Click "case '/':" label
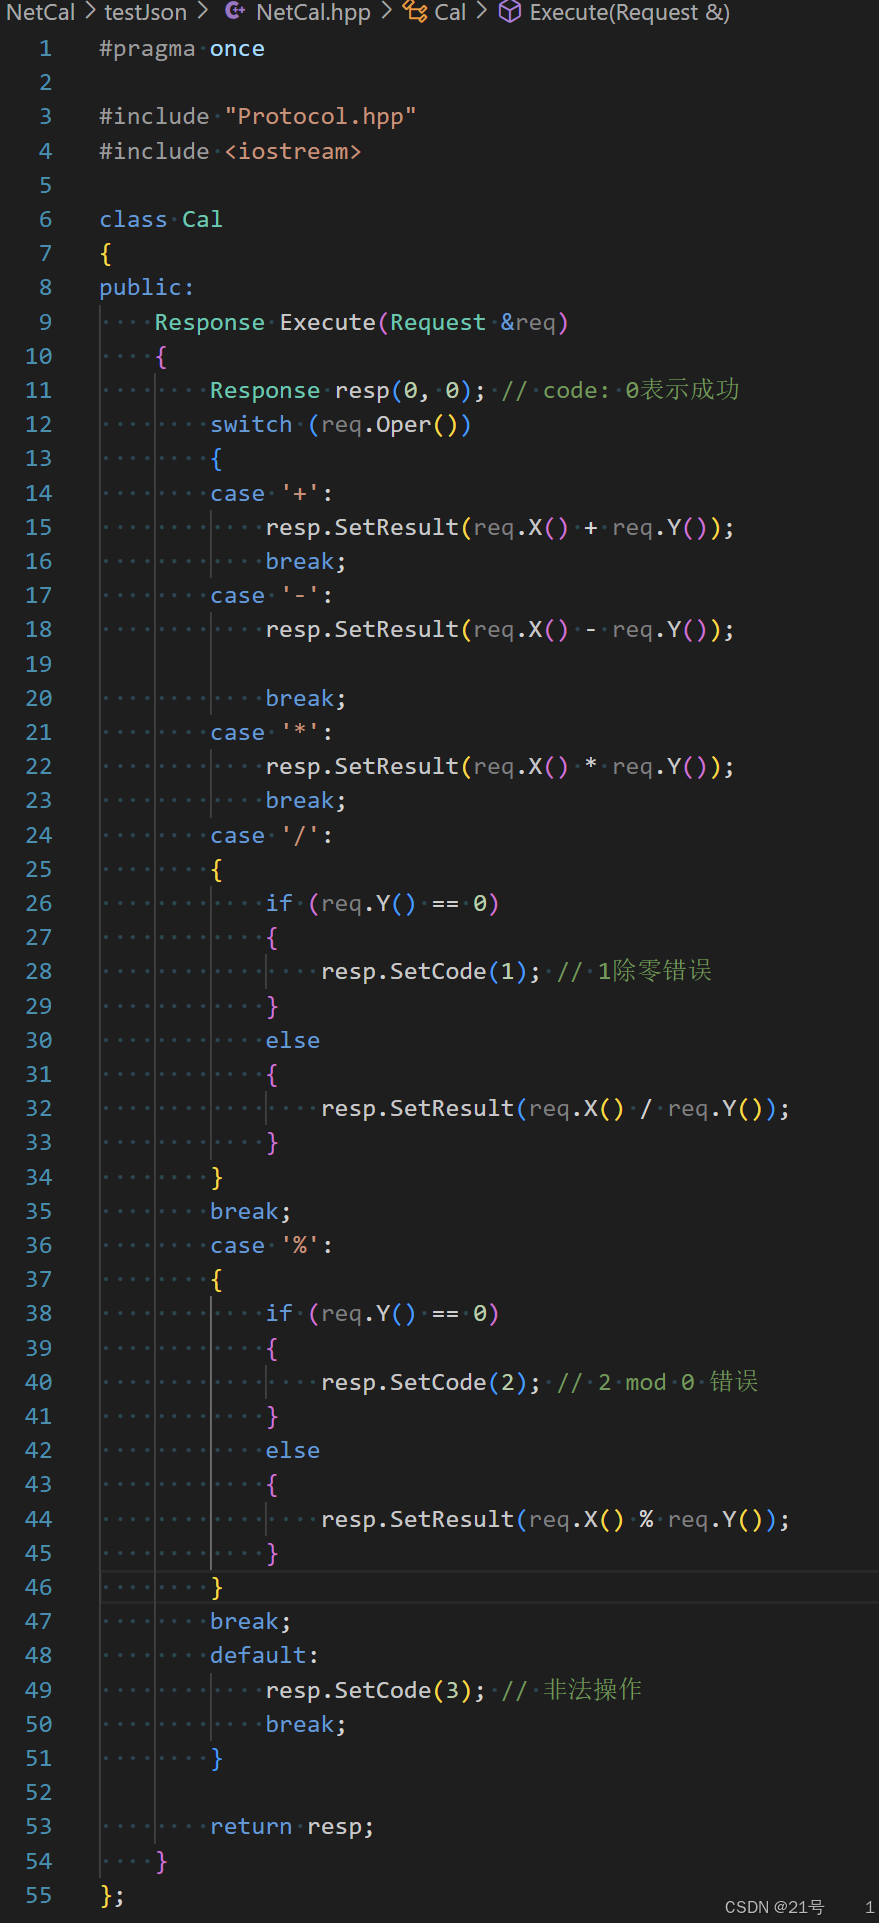The width and height of the screenshot is (879, 1923). click(271, 836)
